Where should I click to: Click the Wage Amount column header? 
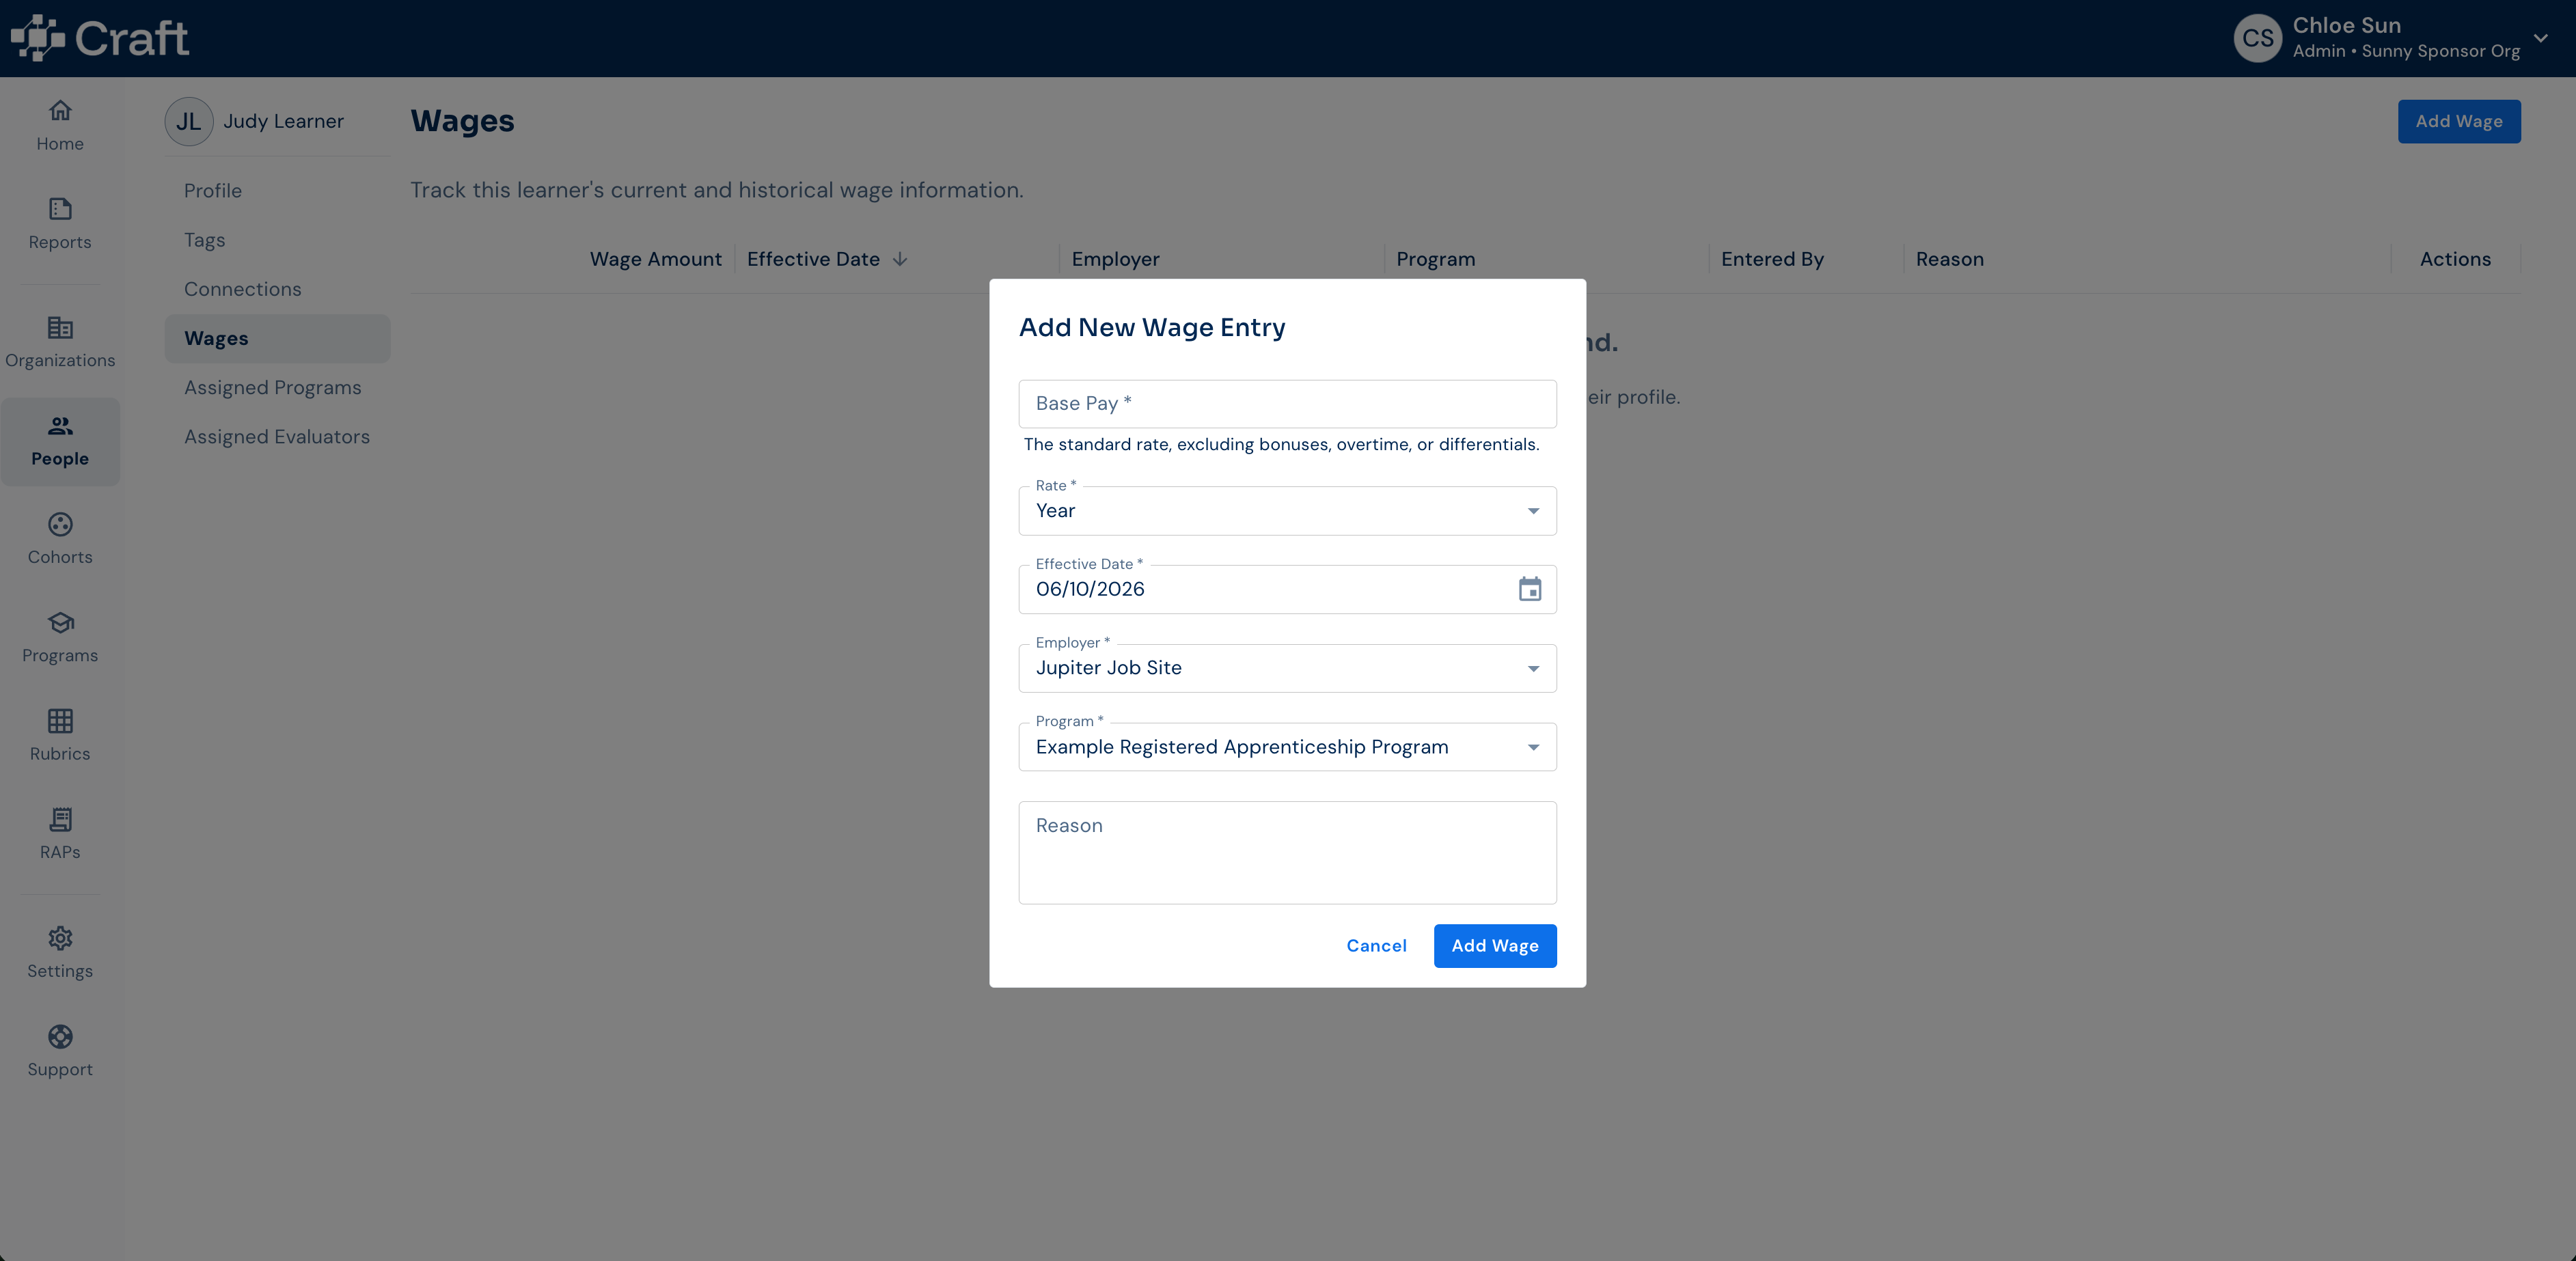tap(655, 259)
